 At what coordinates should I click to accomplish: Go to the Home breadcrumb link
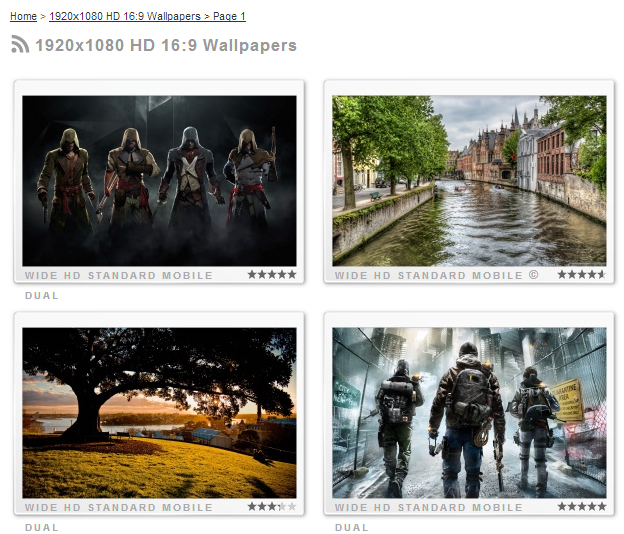click(23, 16)
